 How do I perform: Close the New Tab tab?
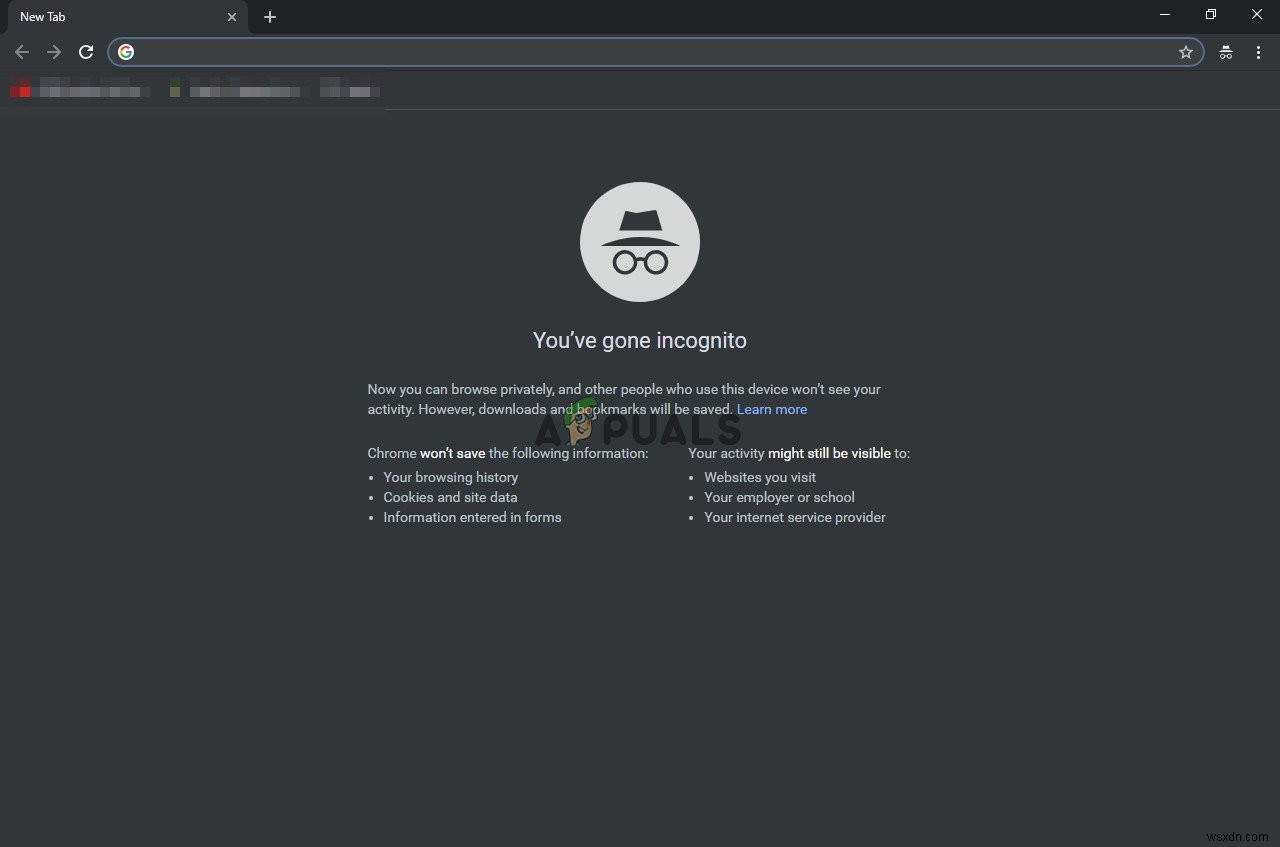tap(232, 16)
